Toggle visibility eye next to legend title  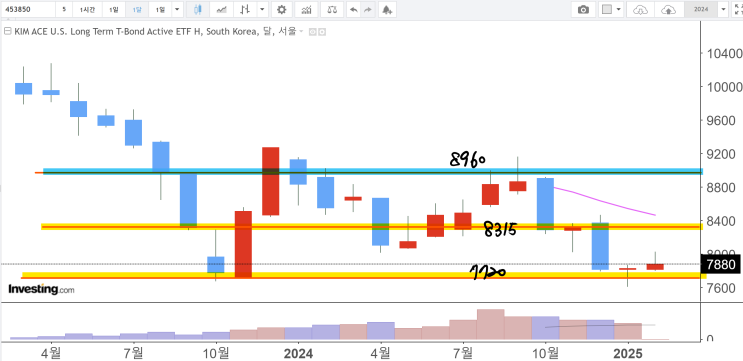[312, 32]
